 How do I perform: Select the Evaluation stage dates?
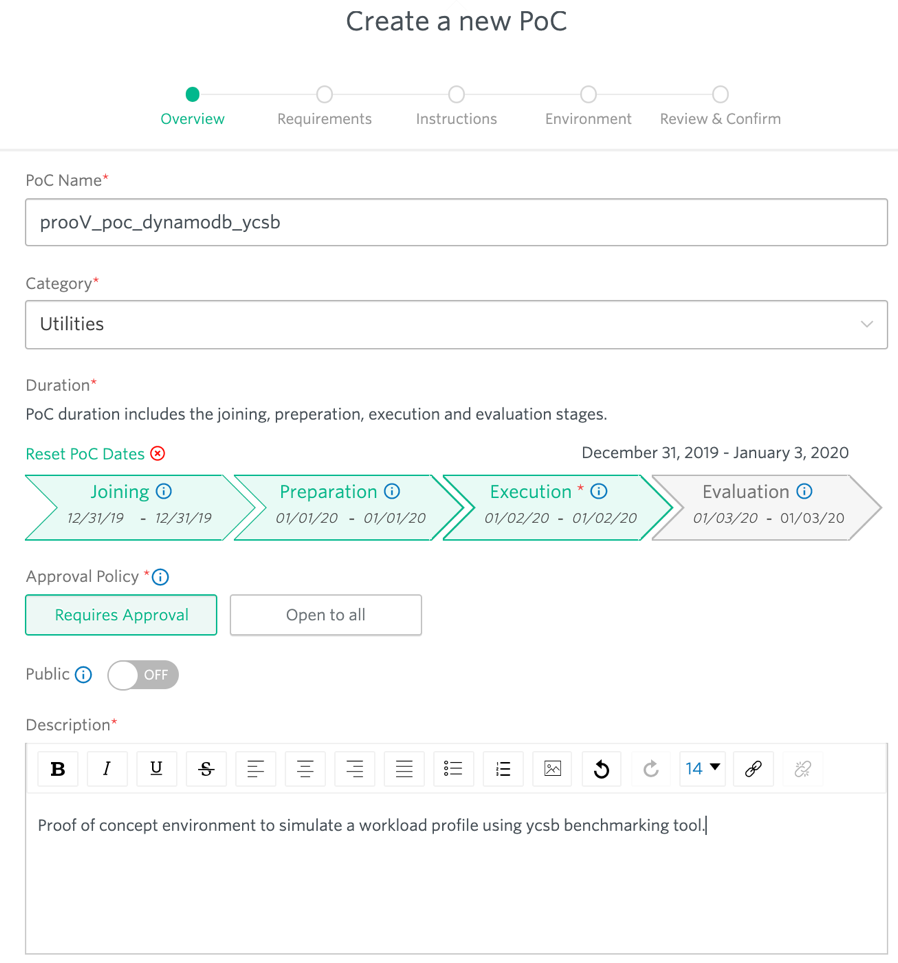[766, 507]
